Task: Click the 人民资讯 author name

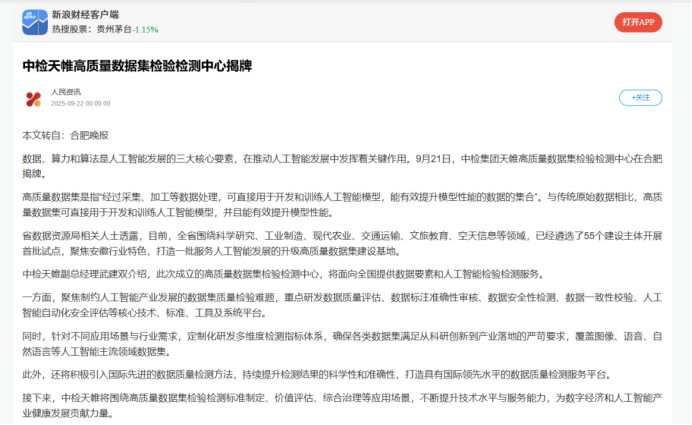Action: (66, 92)
